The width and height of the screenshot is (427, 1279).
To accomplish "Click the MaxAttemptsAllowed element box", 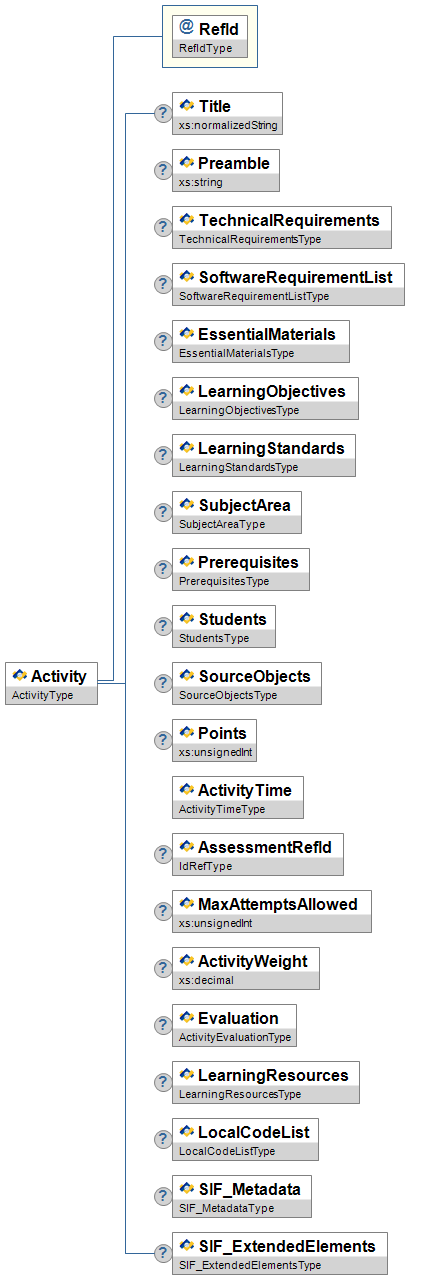I will click(271, 911).
